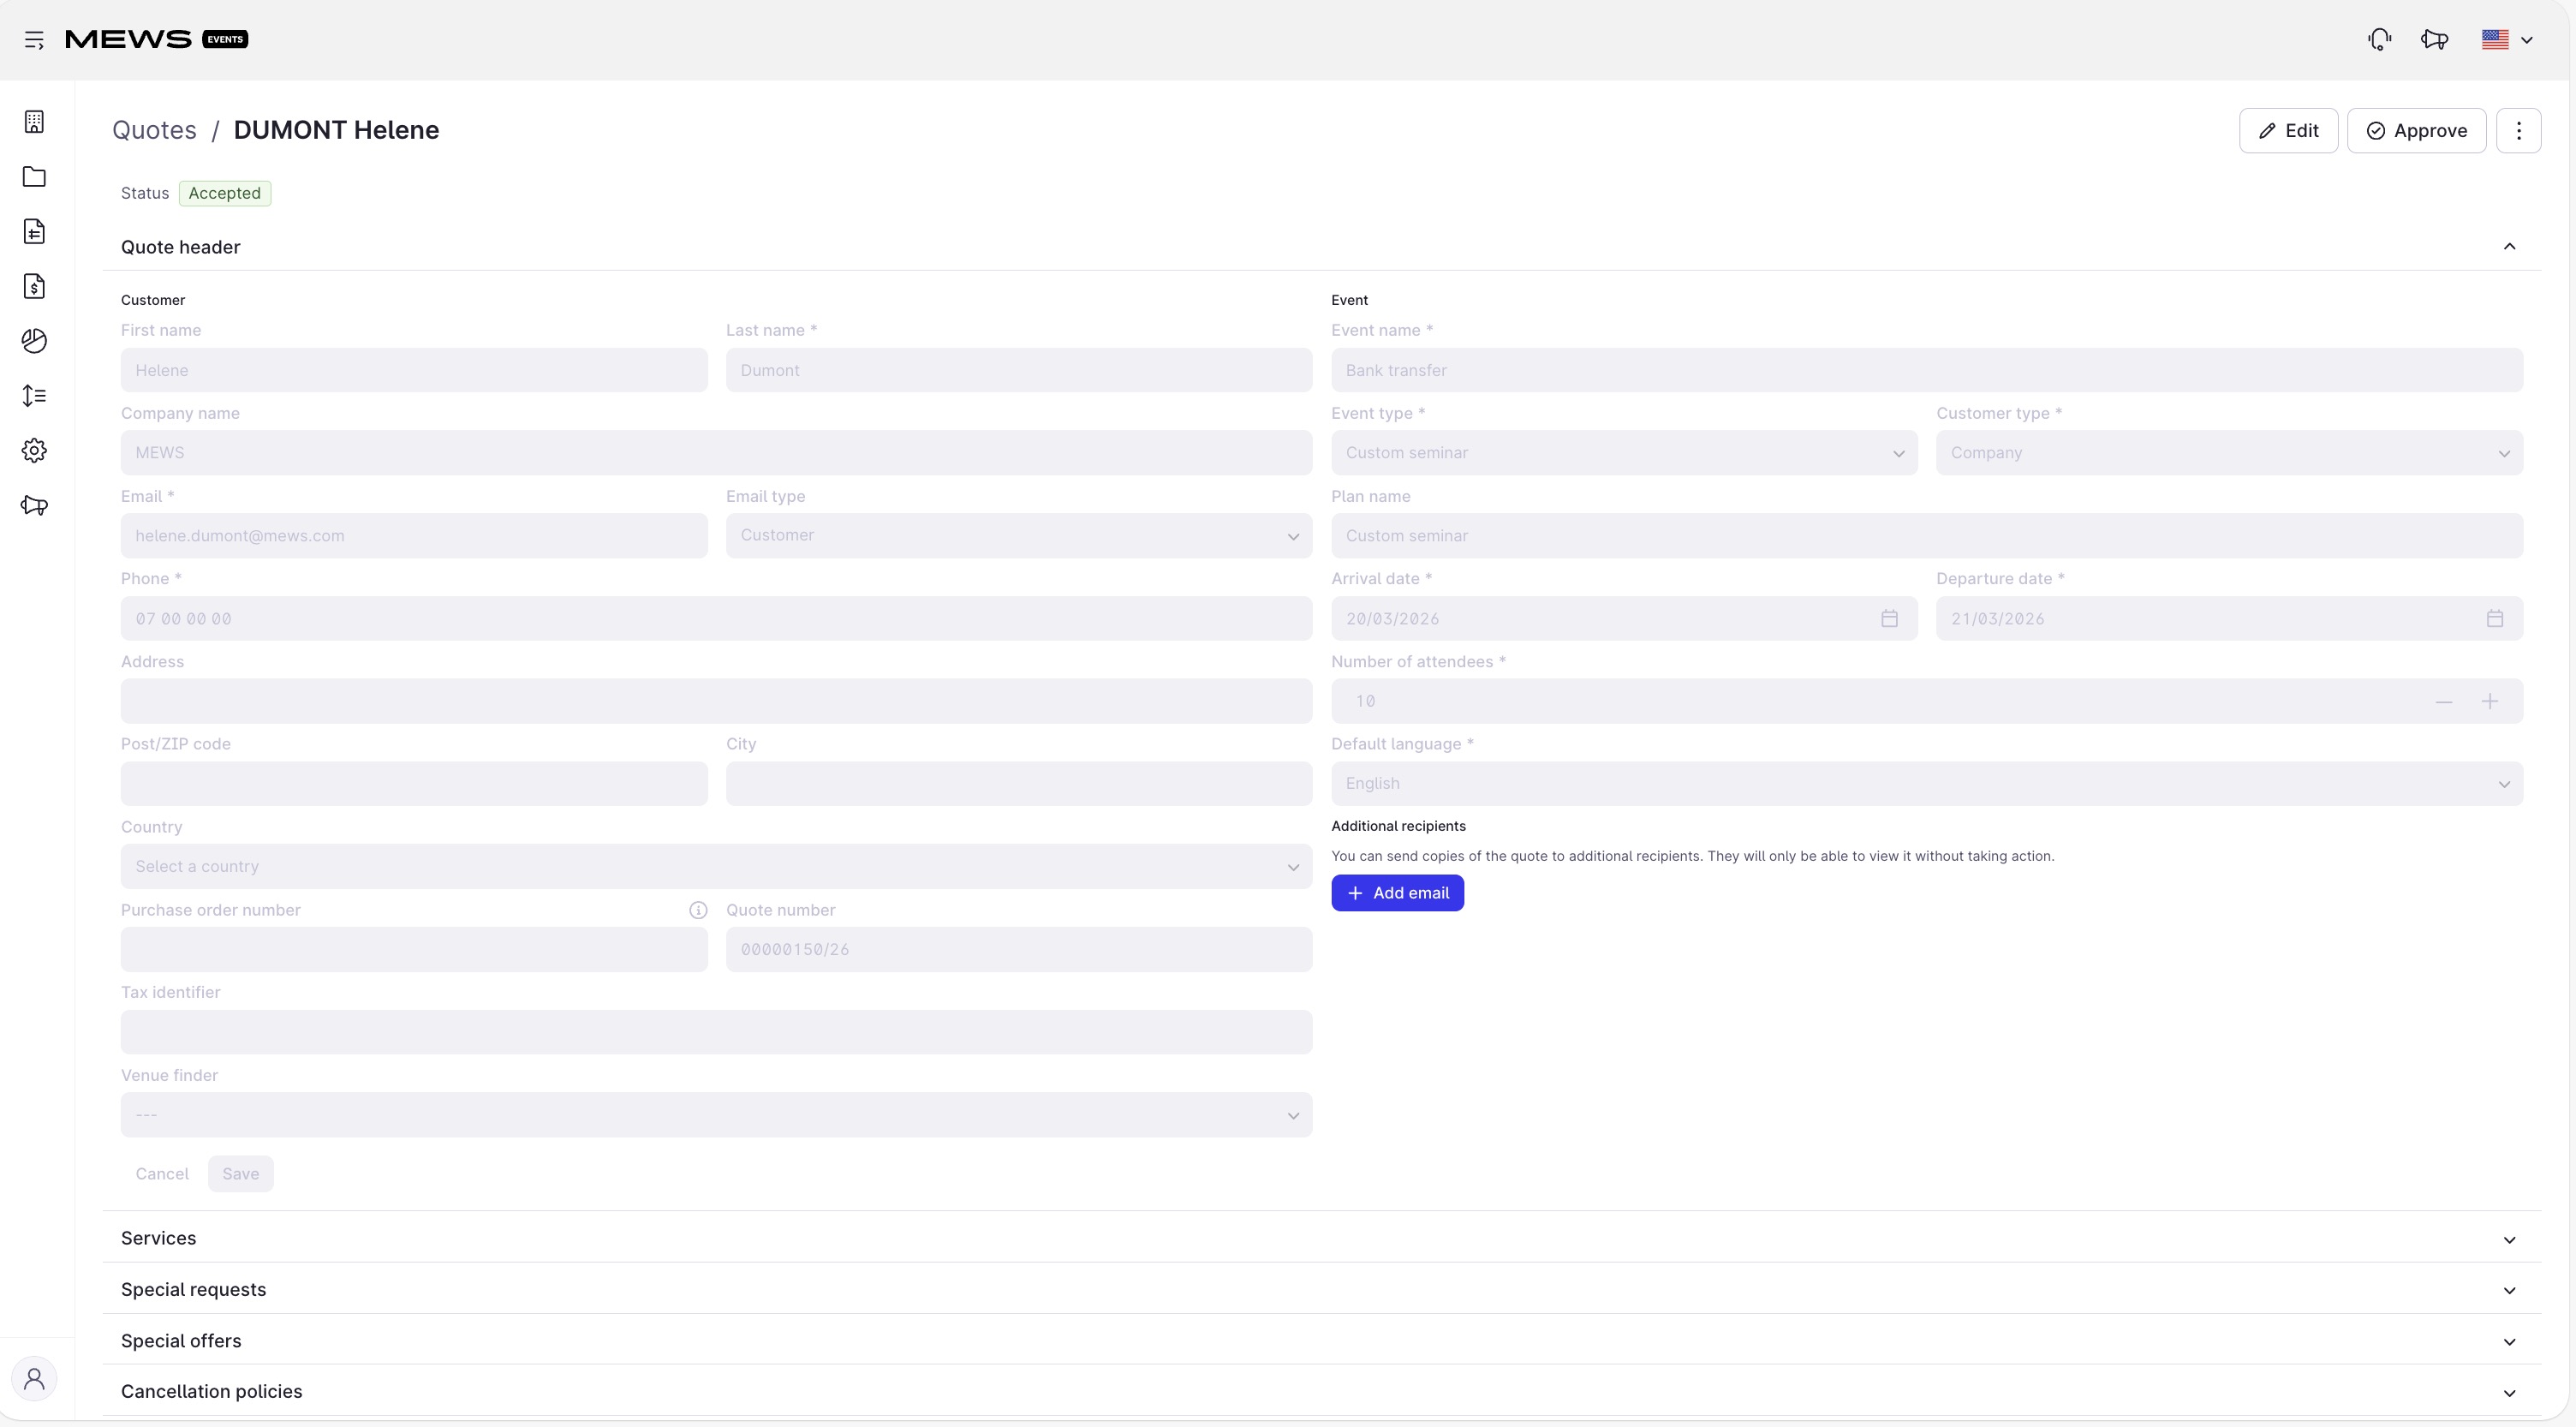Viewport: 2576px width, 1427px height.
Task: Open the Email type dropdown
Action: (x=1019, y=536)
